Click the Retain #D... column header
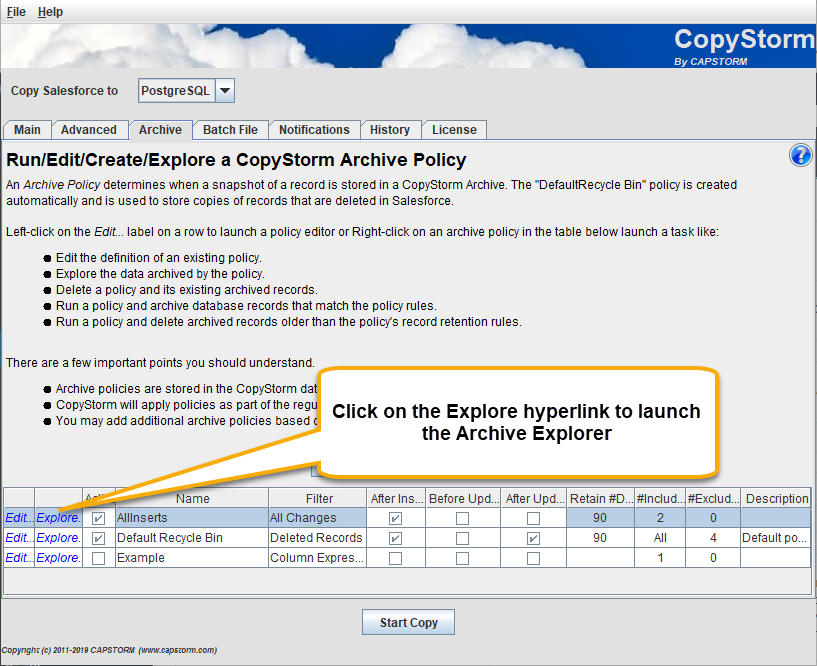 tap(600, 499)
